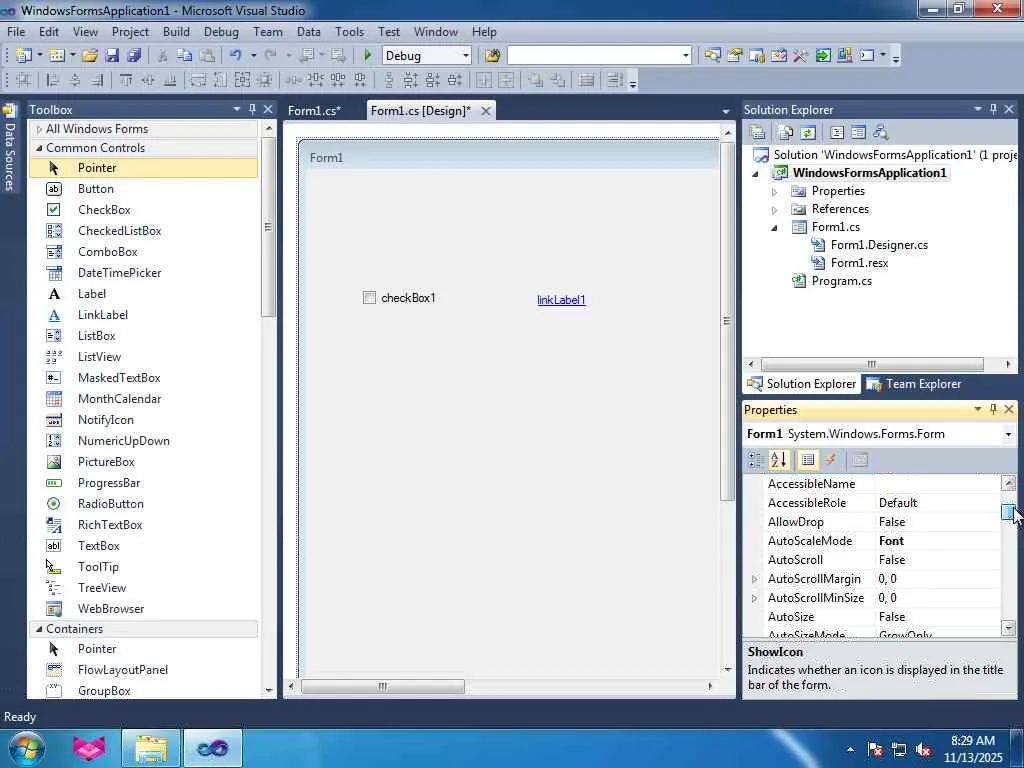Toggle auto-hide pin on Properties panel
This screenshot has width=1024, height=768.
pyautogui.click(x=993, y=409)
